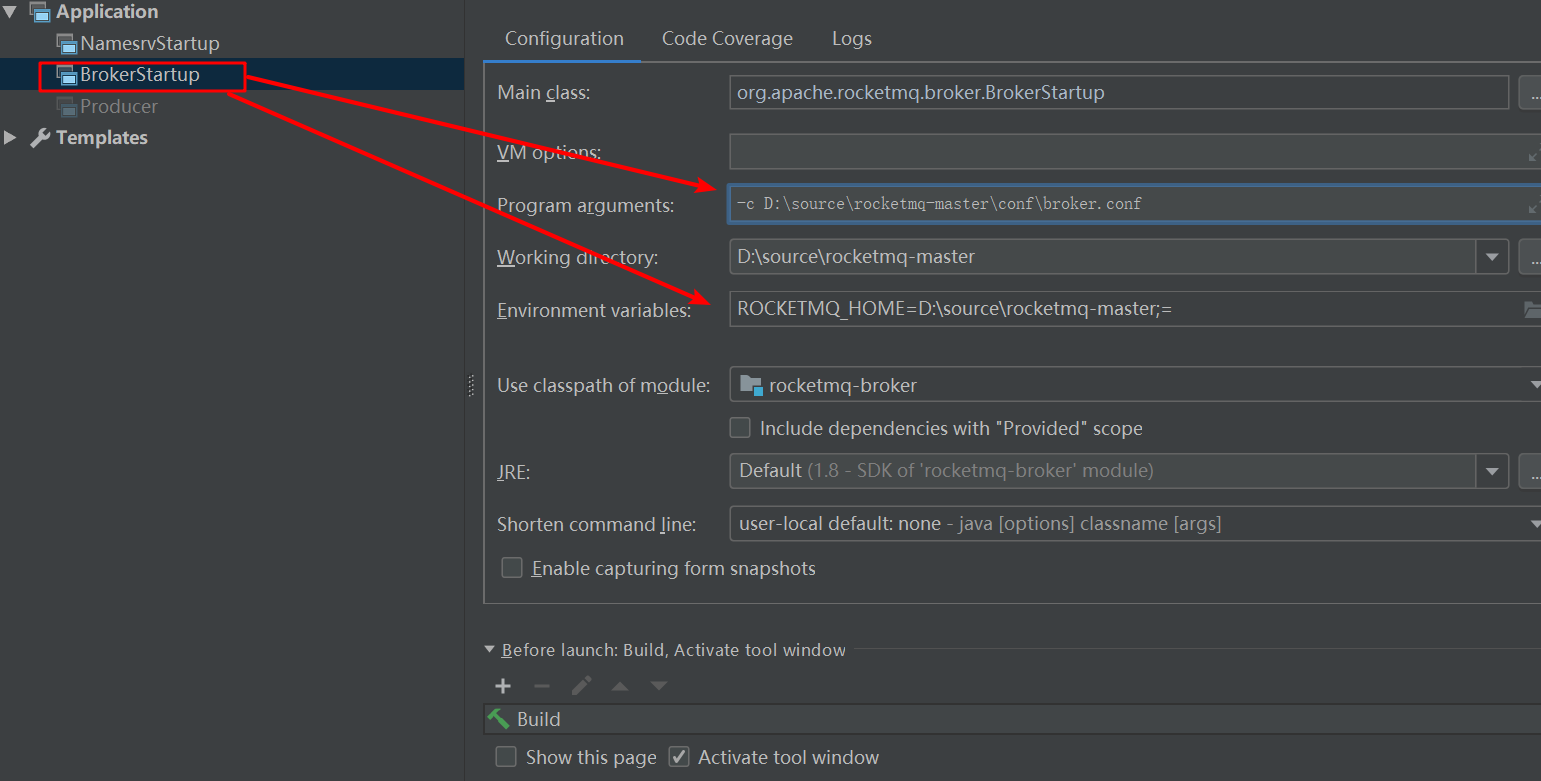Screen dimensions: 1541x781
Task: Edit the before launch task with the pencil icon
Action: (x=581, y=686)
